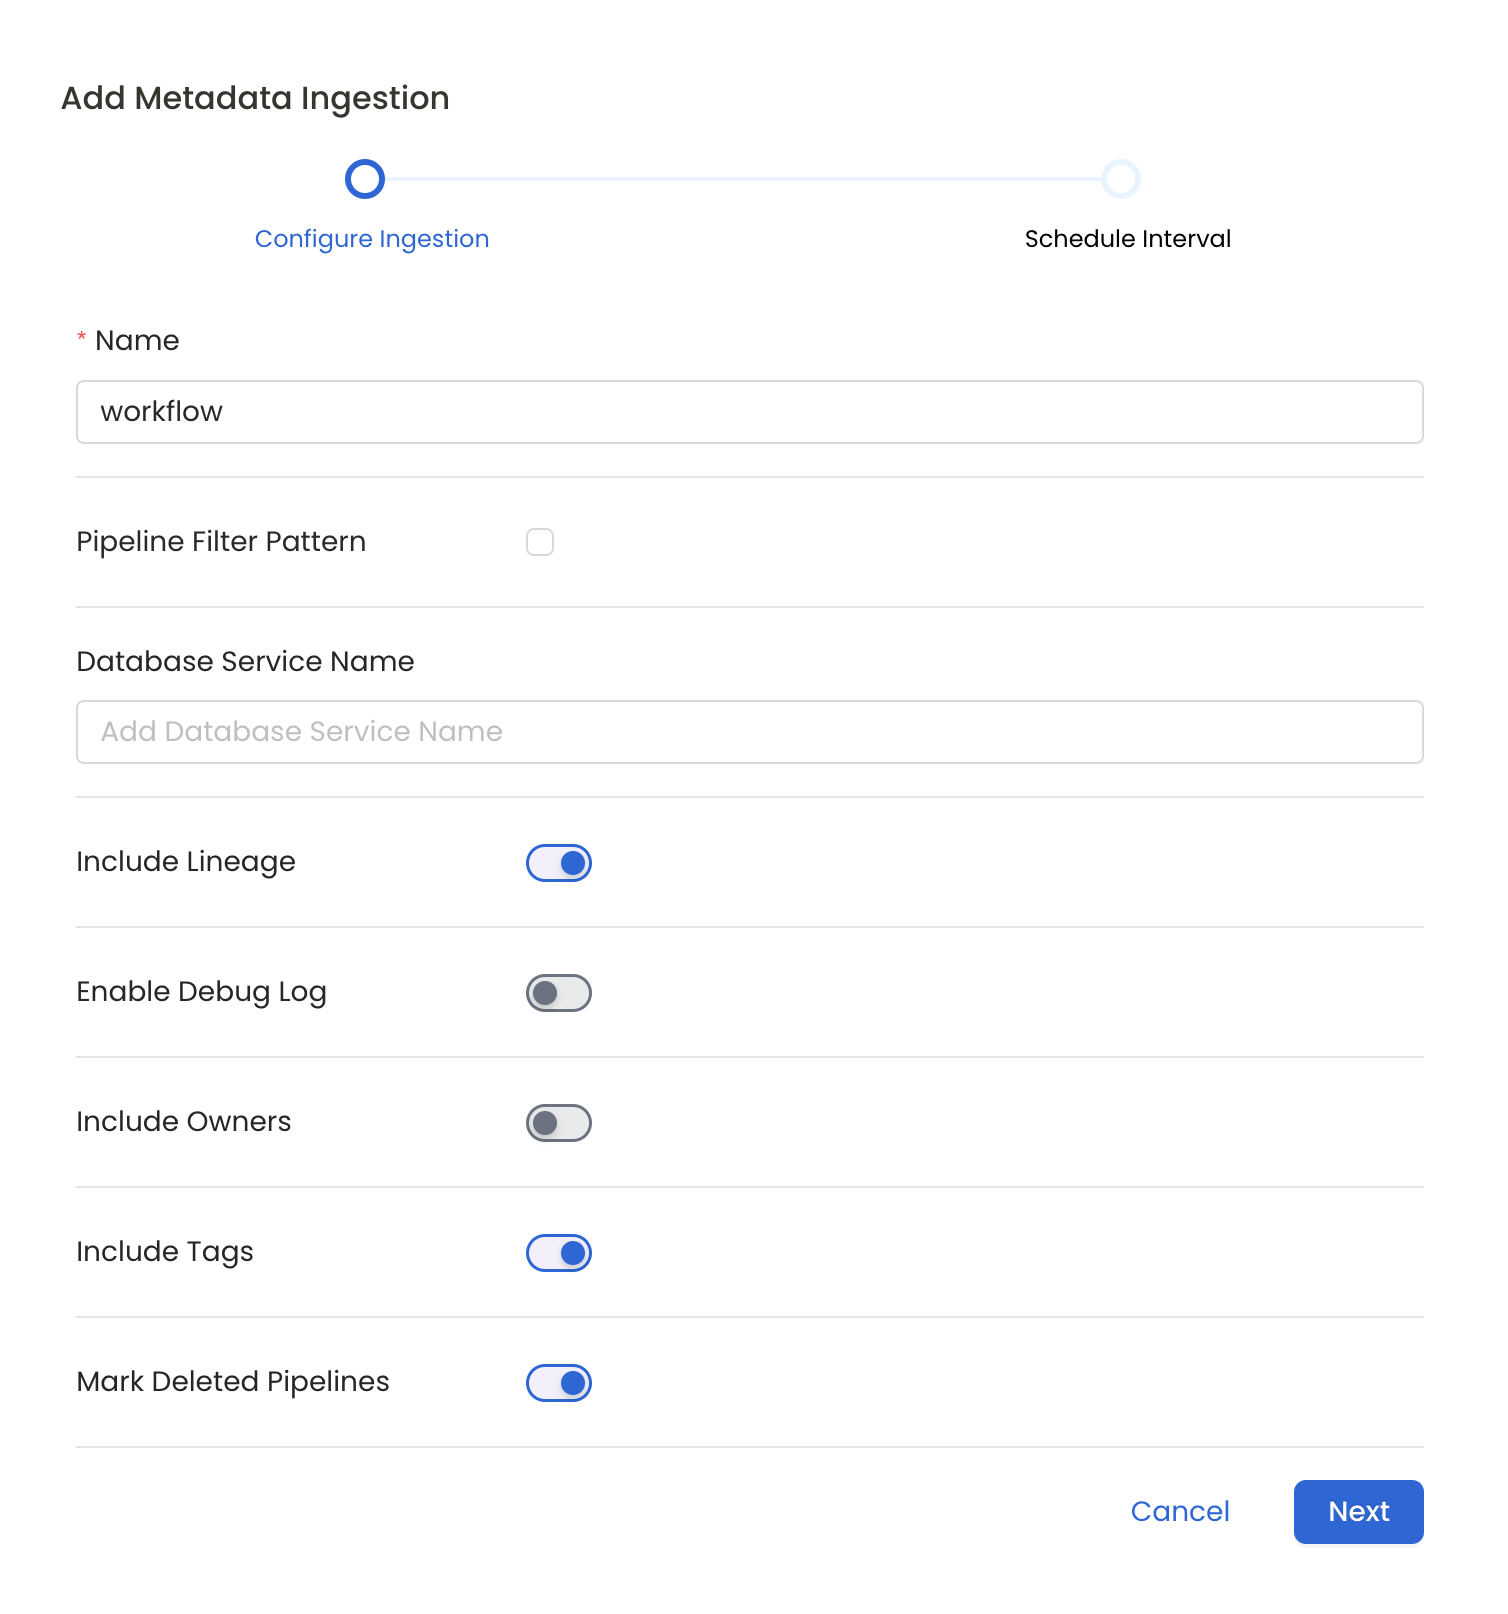Click the Schedule Interval step circle
Screen dimensions: 1508x1614
pos(1122,179)
